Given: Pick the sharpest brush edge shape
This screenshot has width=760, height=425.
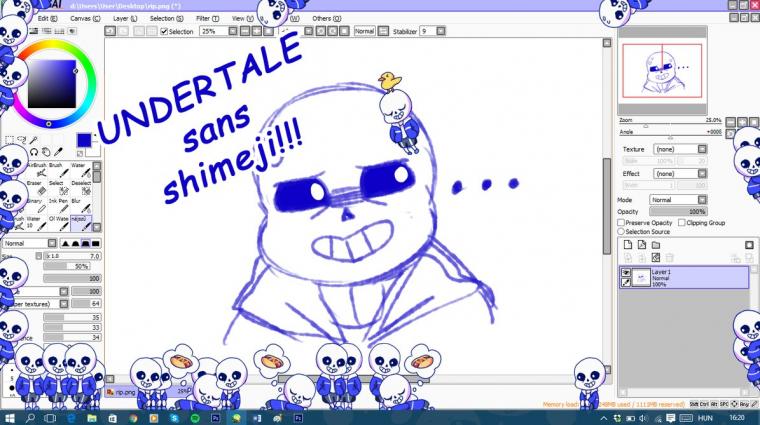Looking at the screenshot, I should pos(65,243).
